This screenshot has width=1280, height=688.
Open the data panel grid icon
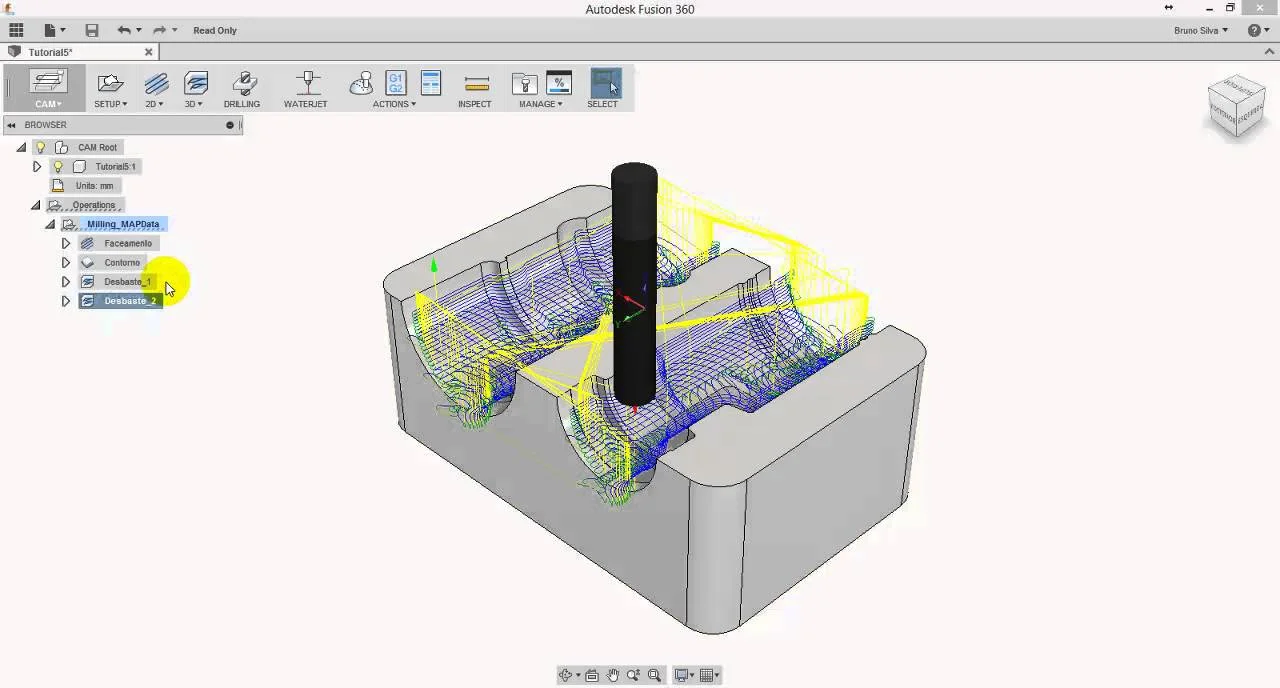pyautogui.click(x=16, y=30)
